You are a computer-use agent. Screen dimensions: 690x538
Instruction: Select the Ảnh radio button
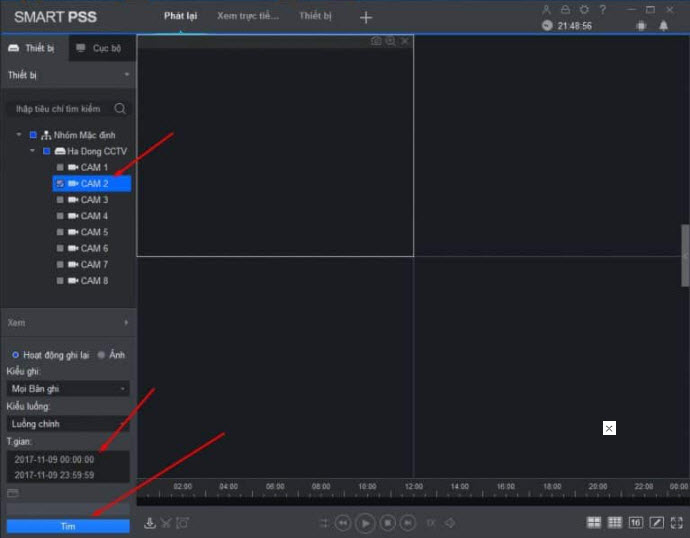102,355
